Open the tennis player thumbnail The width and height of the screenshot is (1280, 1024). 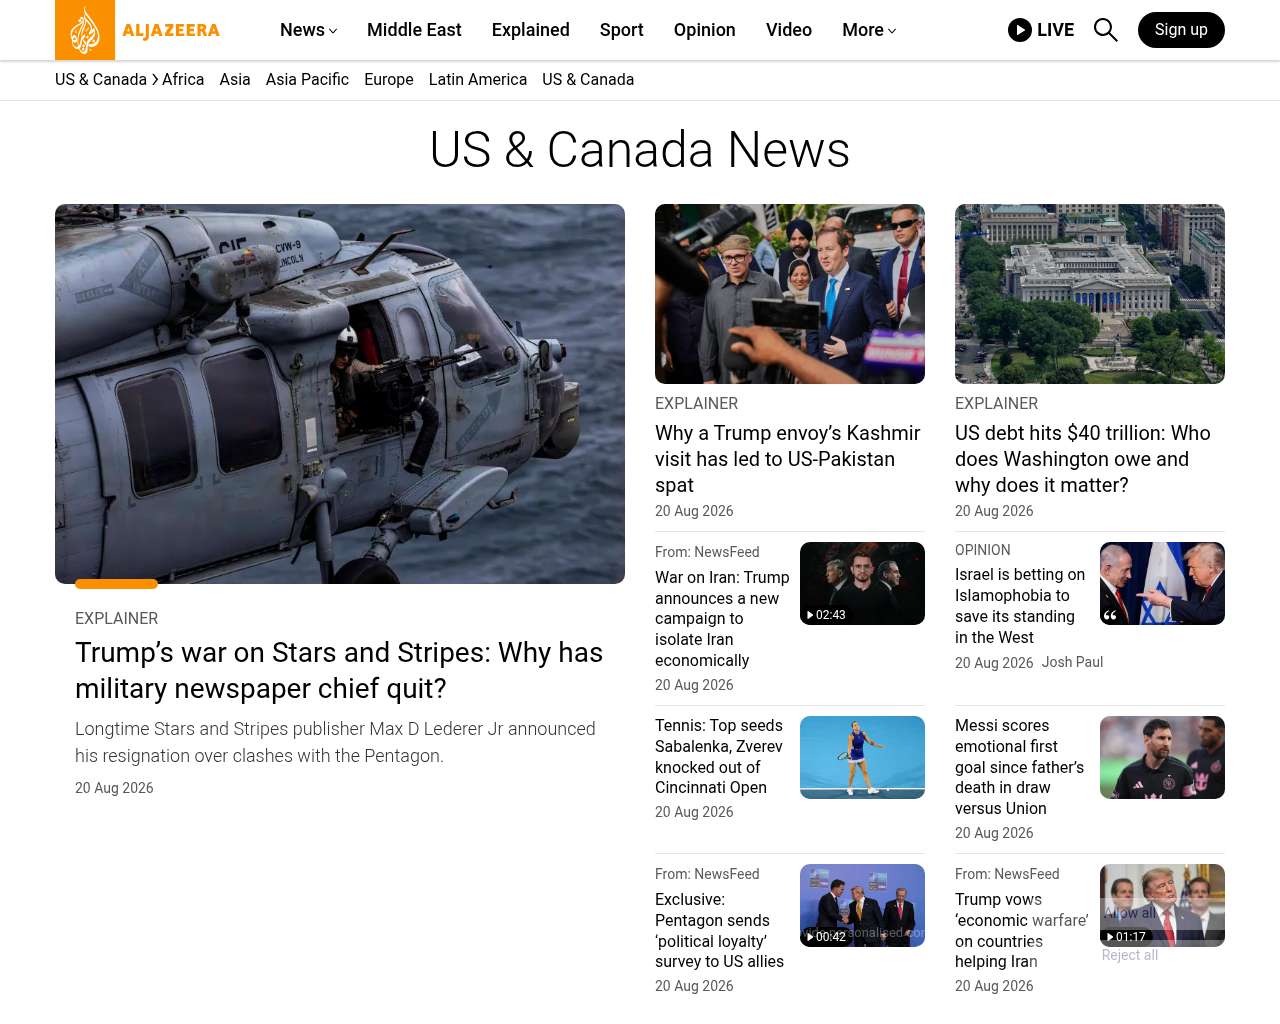tap(862, 758)
